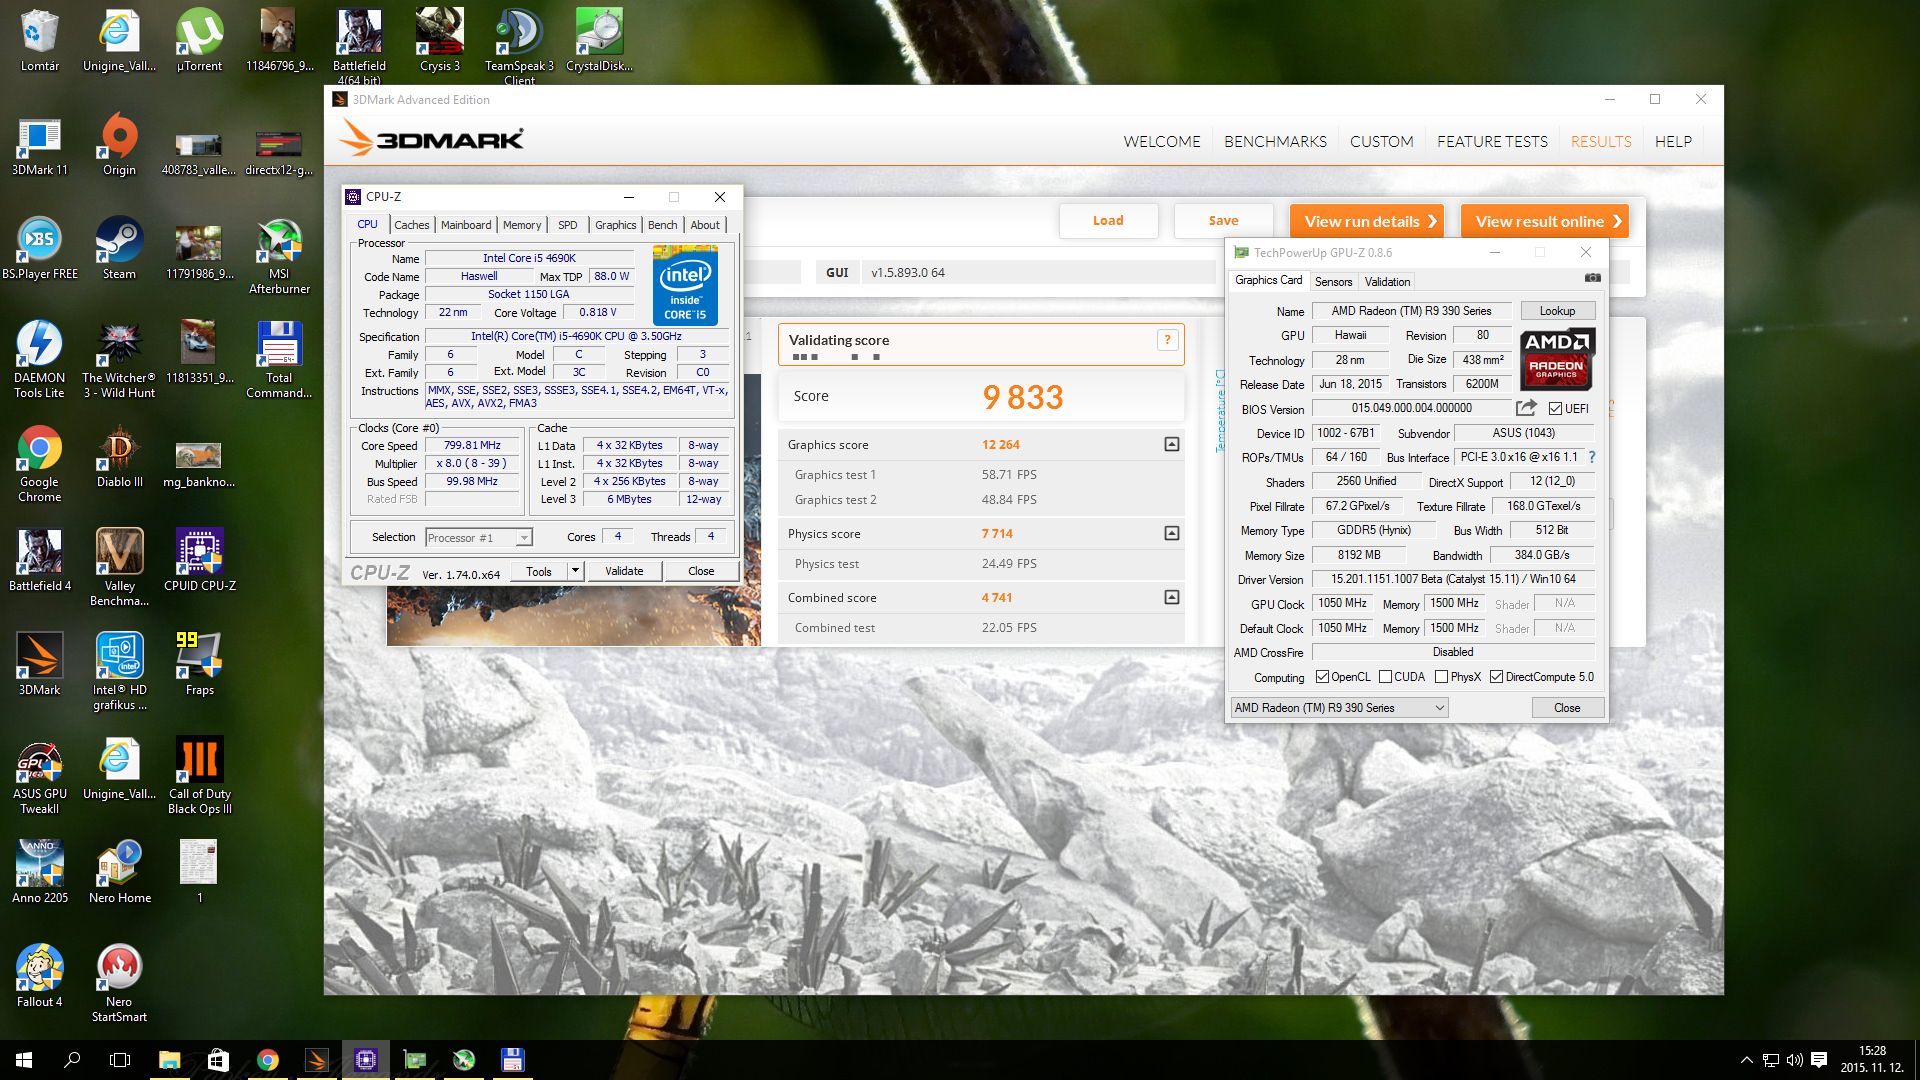
Task: Open MSI Afterburner shortcut
Action: pyautogui.click(x=279, y=256)
